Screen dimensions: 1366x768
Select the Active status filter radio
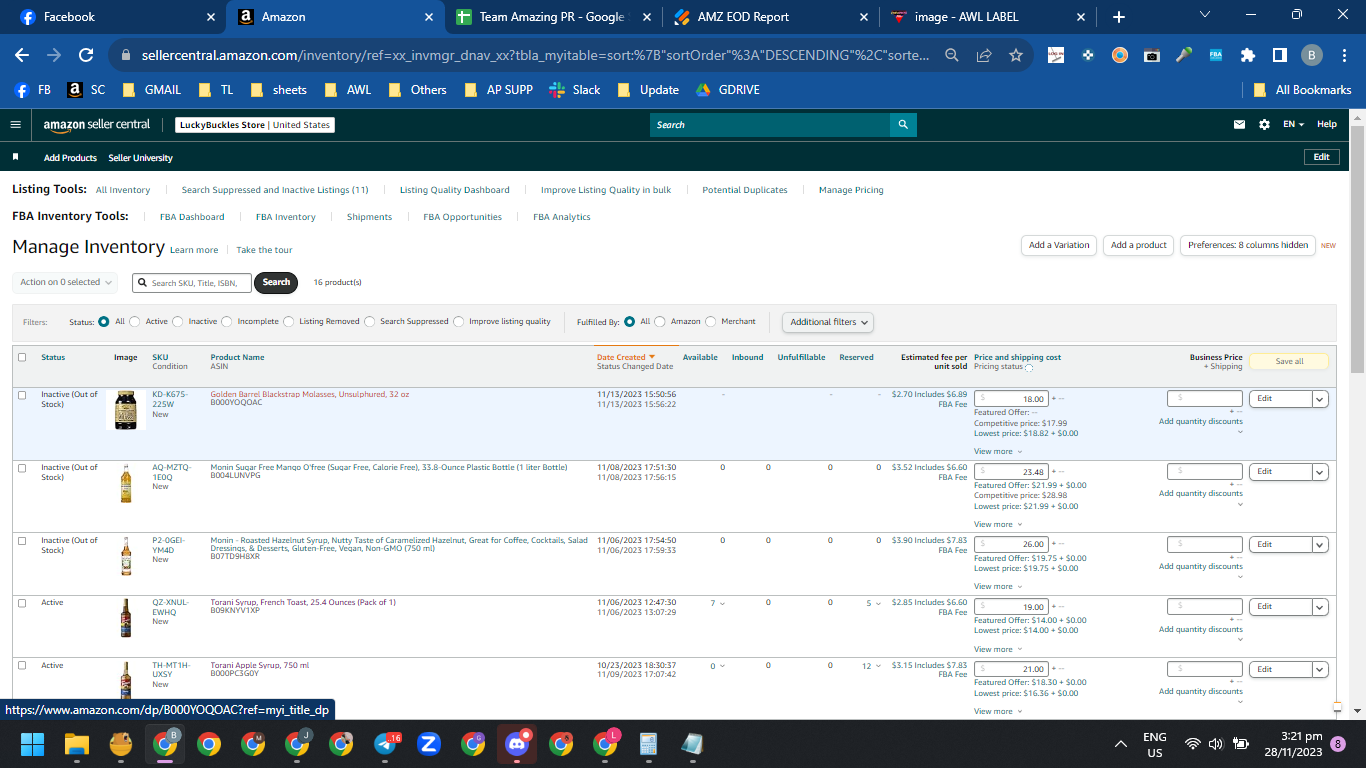click(x=135, y=322)
